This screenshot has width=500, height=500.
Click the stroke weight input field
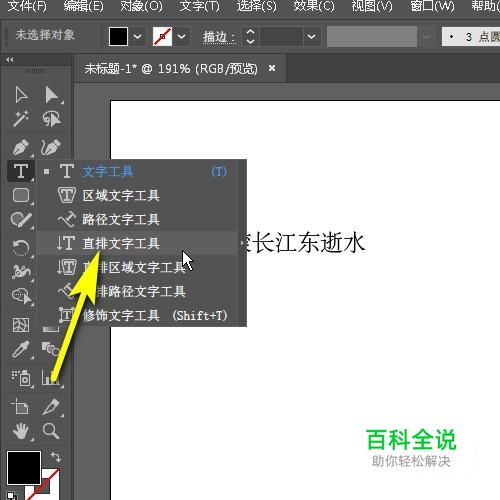(x=281, y=36)
